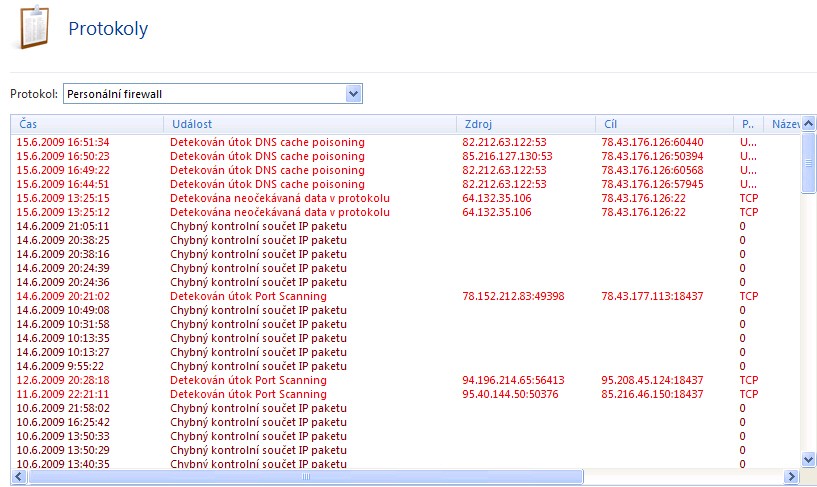817x487 pixels.
Task: Click source address 85.216.127.130:53
Action: tap(507, 156)
